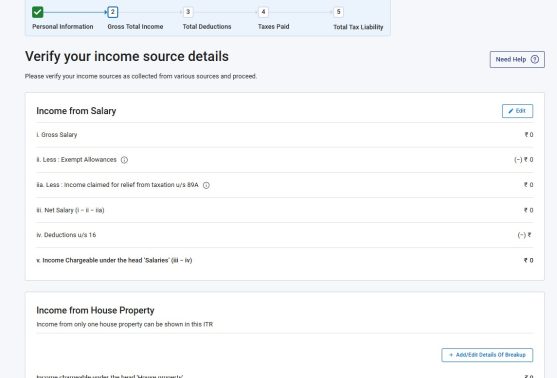The image size is (557, 378).
Task: Show info for relief u/s 89A
Action: [x=206, y=185]
